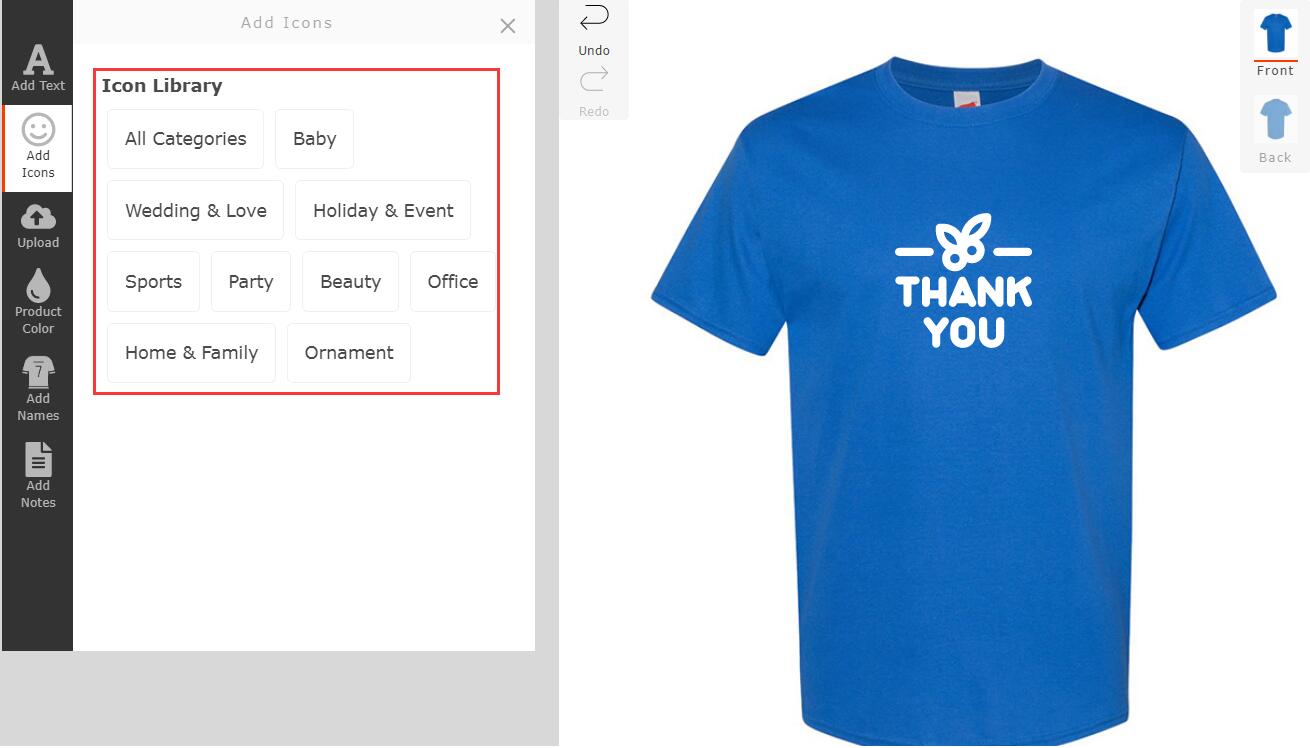Select the Party icon category
Screen dimensions: 1310x748
[250, 282]
